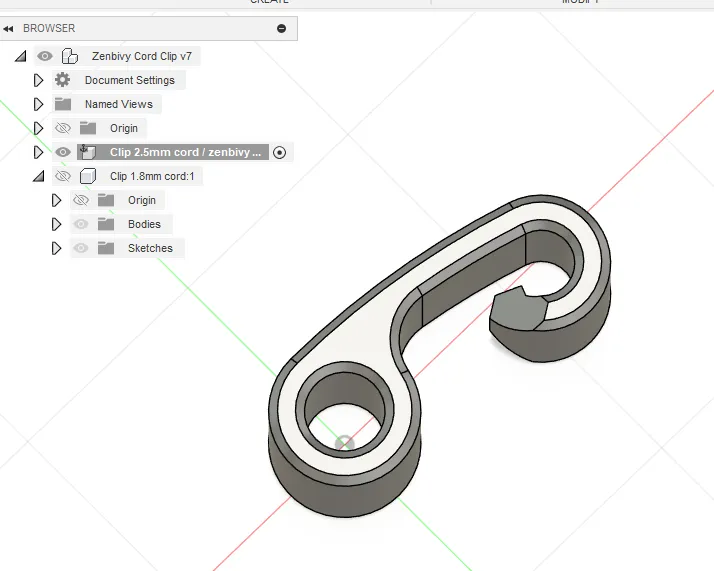Screen dimensions: 714x571
Task: Toggle visibility of the Sketches folder
Action: coord(81,248)
